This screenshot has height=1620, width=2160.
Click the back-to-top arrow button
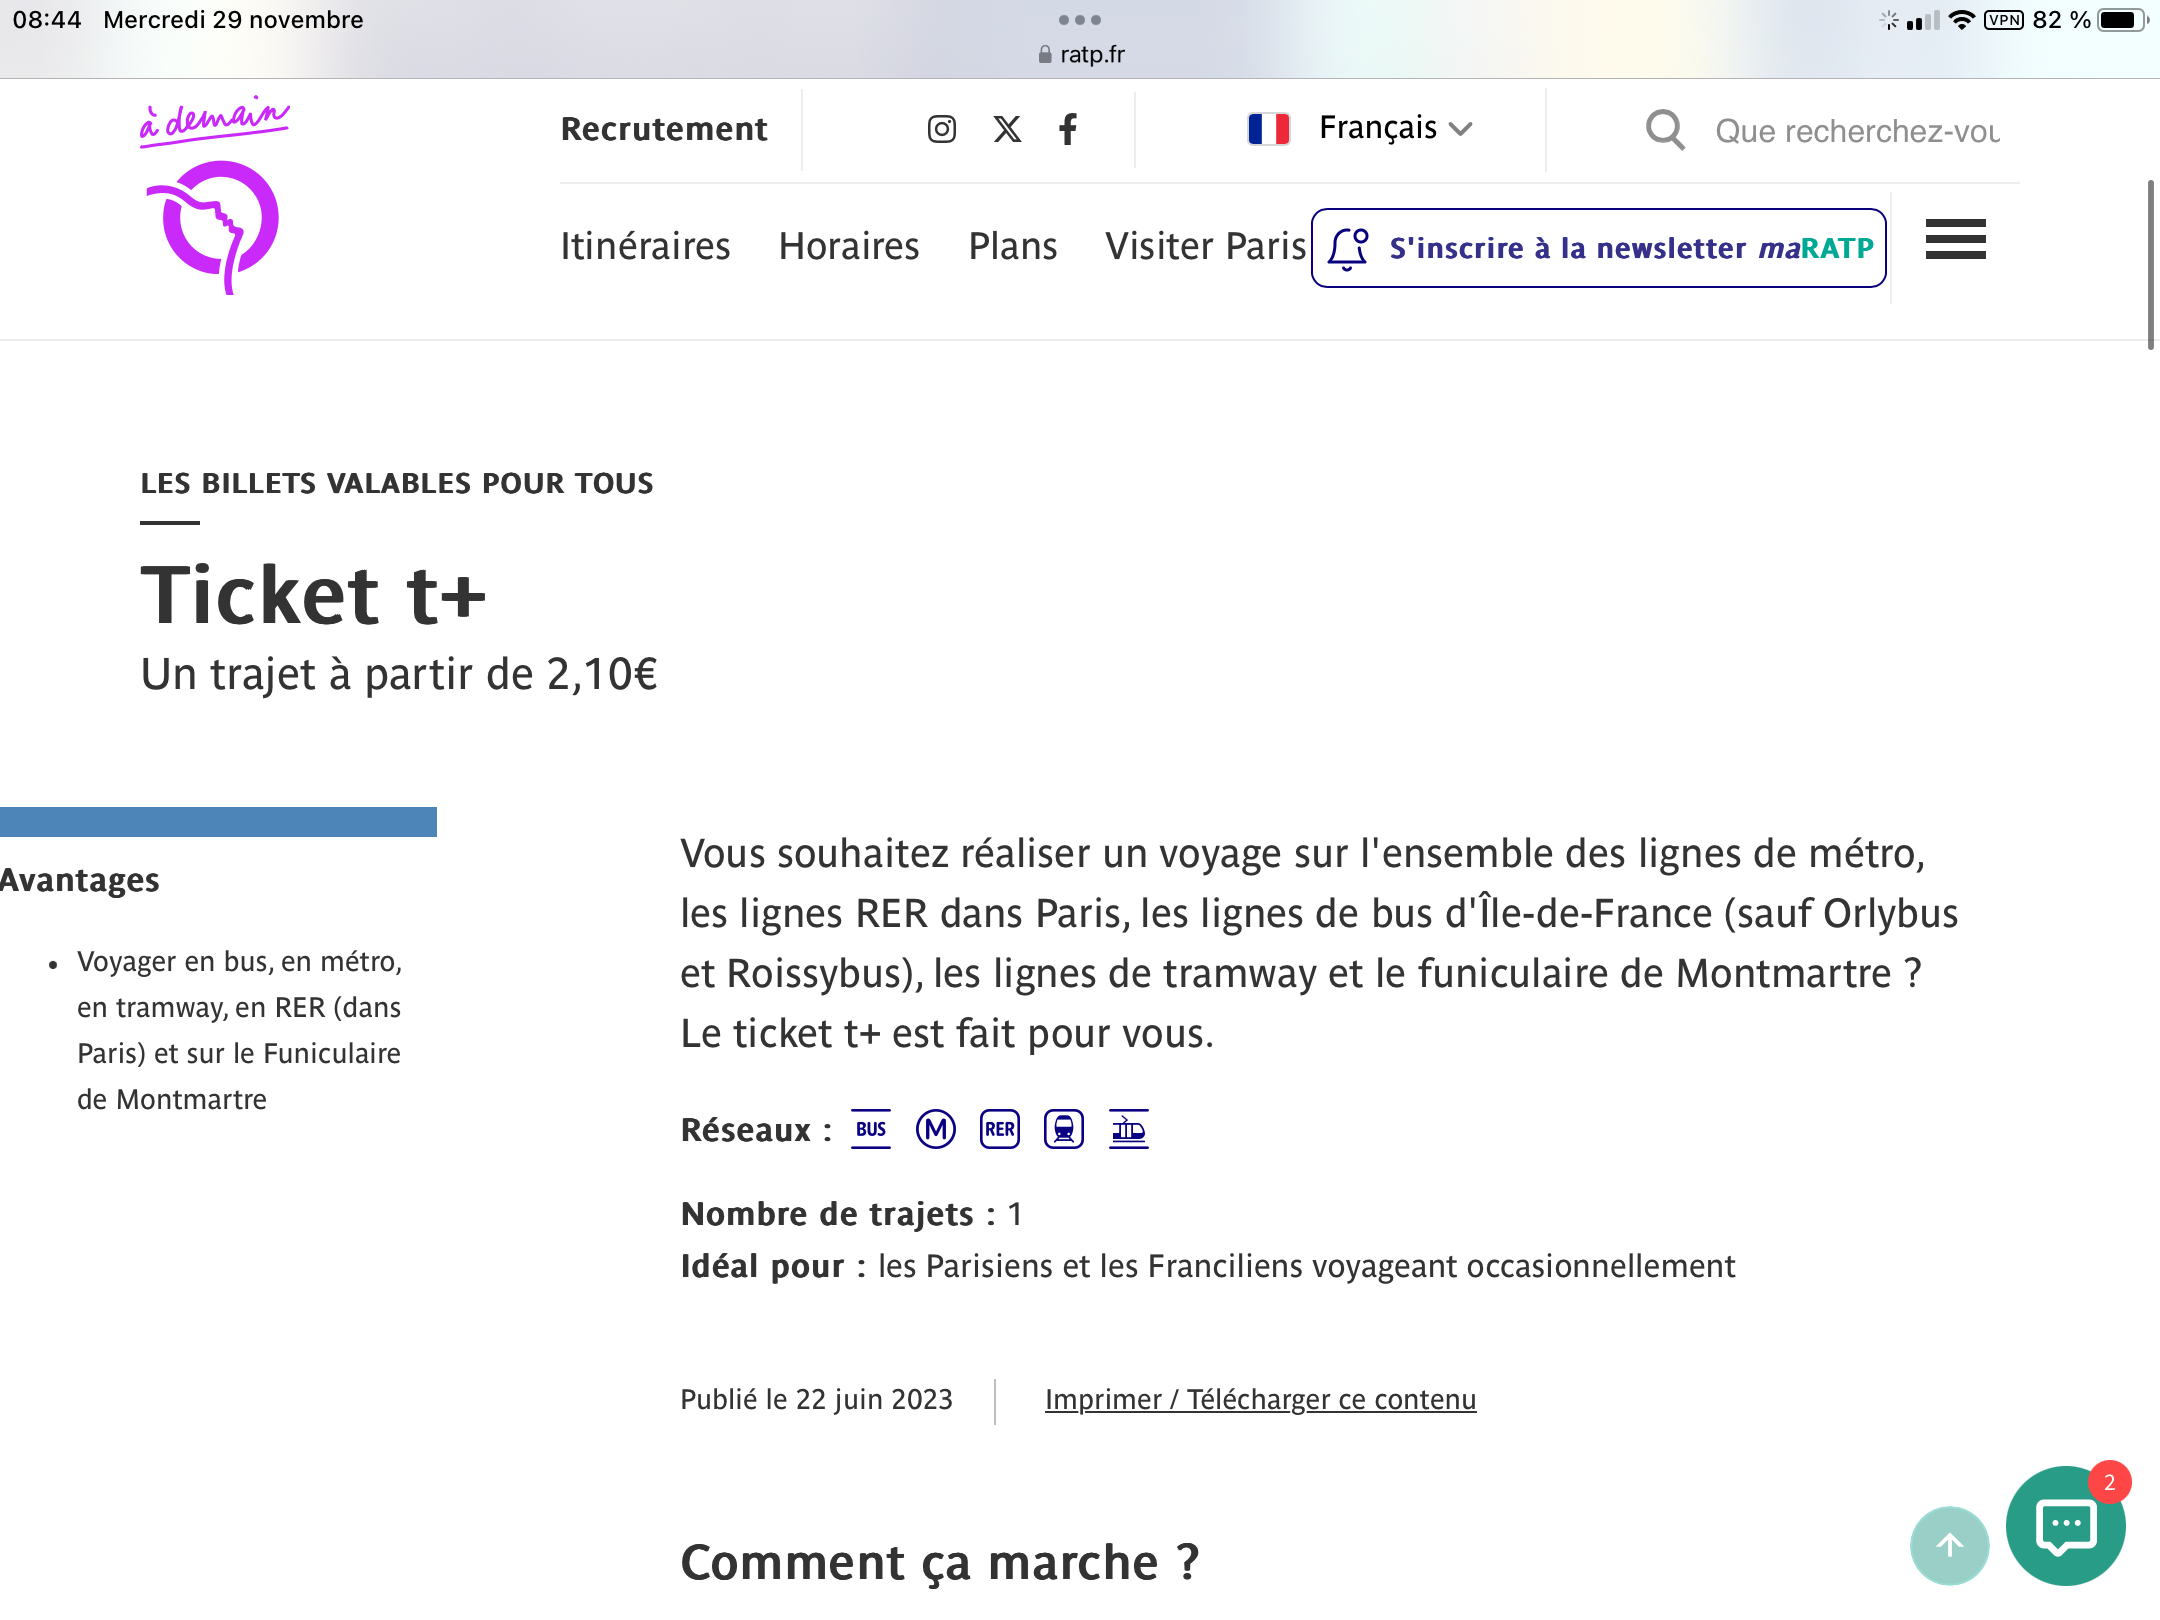click(1950, 1546)
